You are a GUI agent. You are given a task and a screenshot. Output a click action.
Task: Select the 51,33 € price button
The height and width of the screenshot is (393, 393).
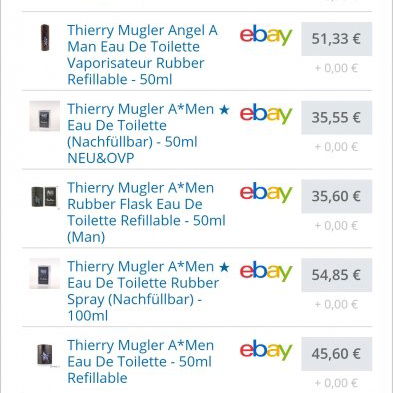(336, 39)
